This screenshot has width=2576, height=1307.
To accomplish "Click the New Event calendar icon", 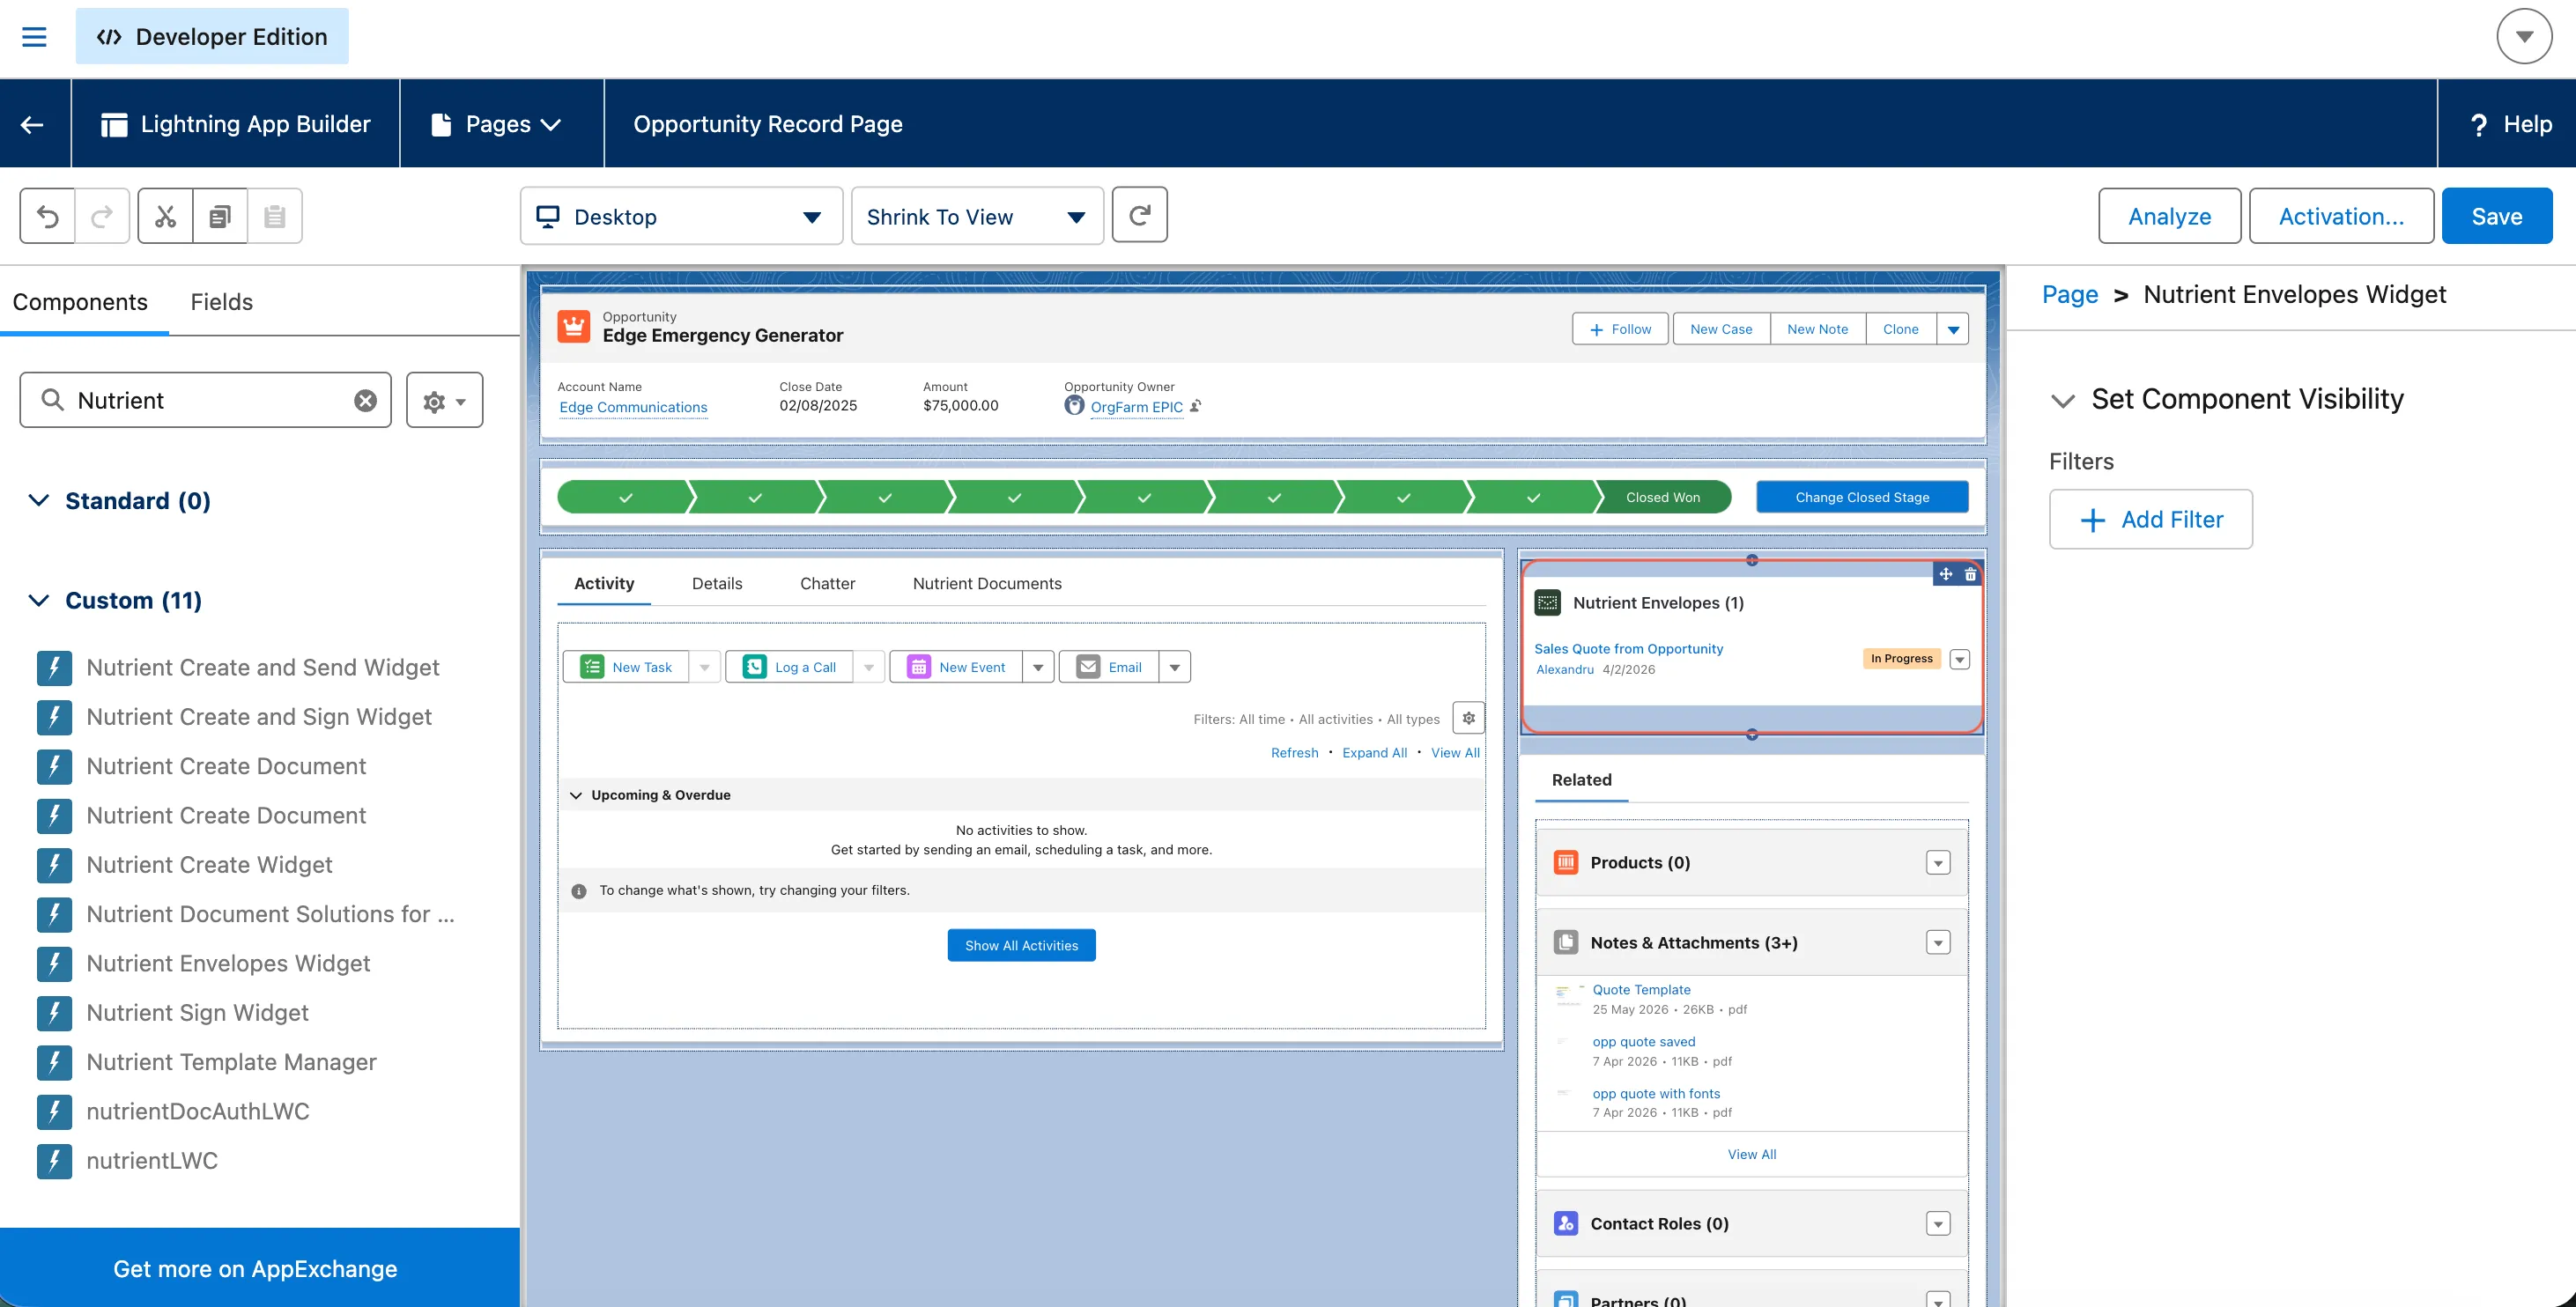I will 919,667.
